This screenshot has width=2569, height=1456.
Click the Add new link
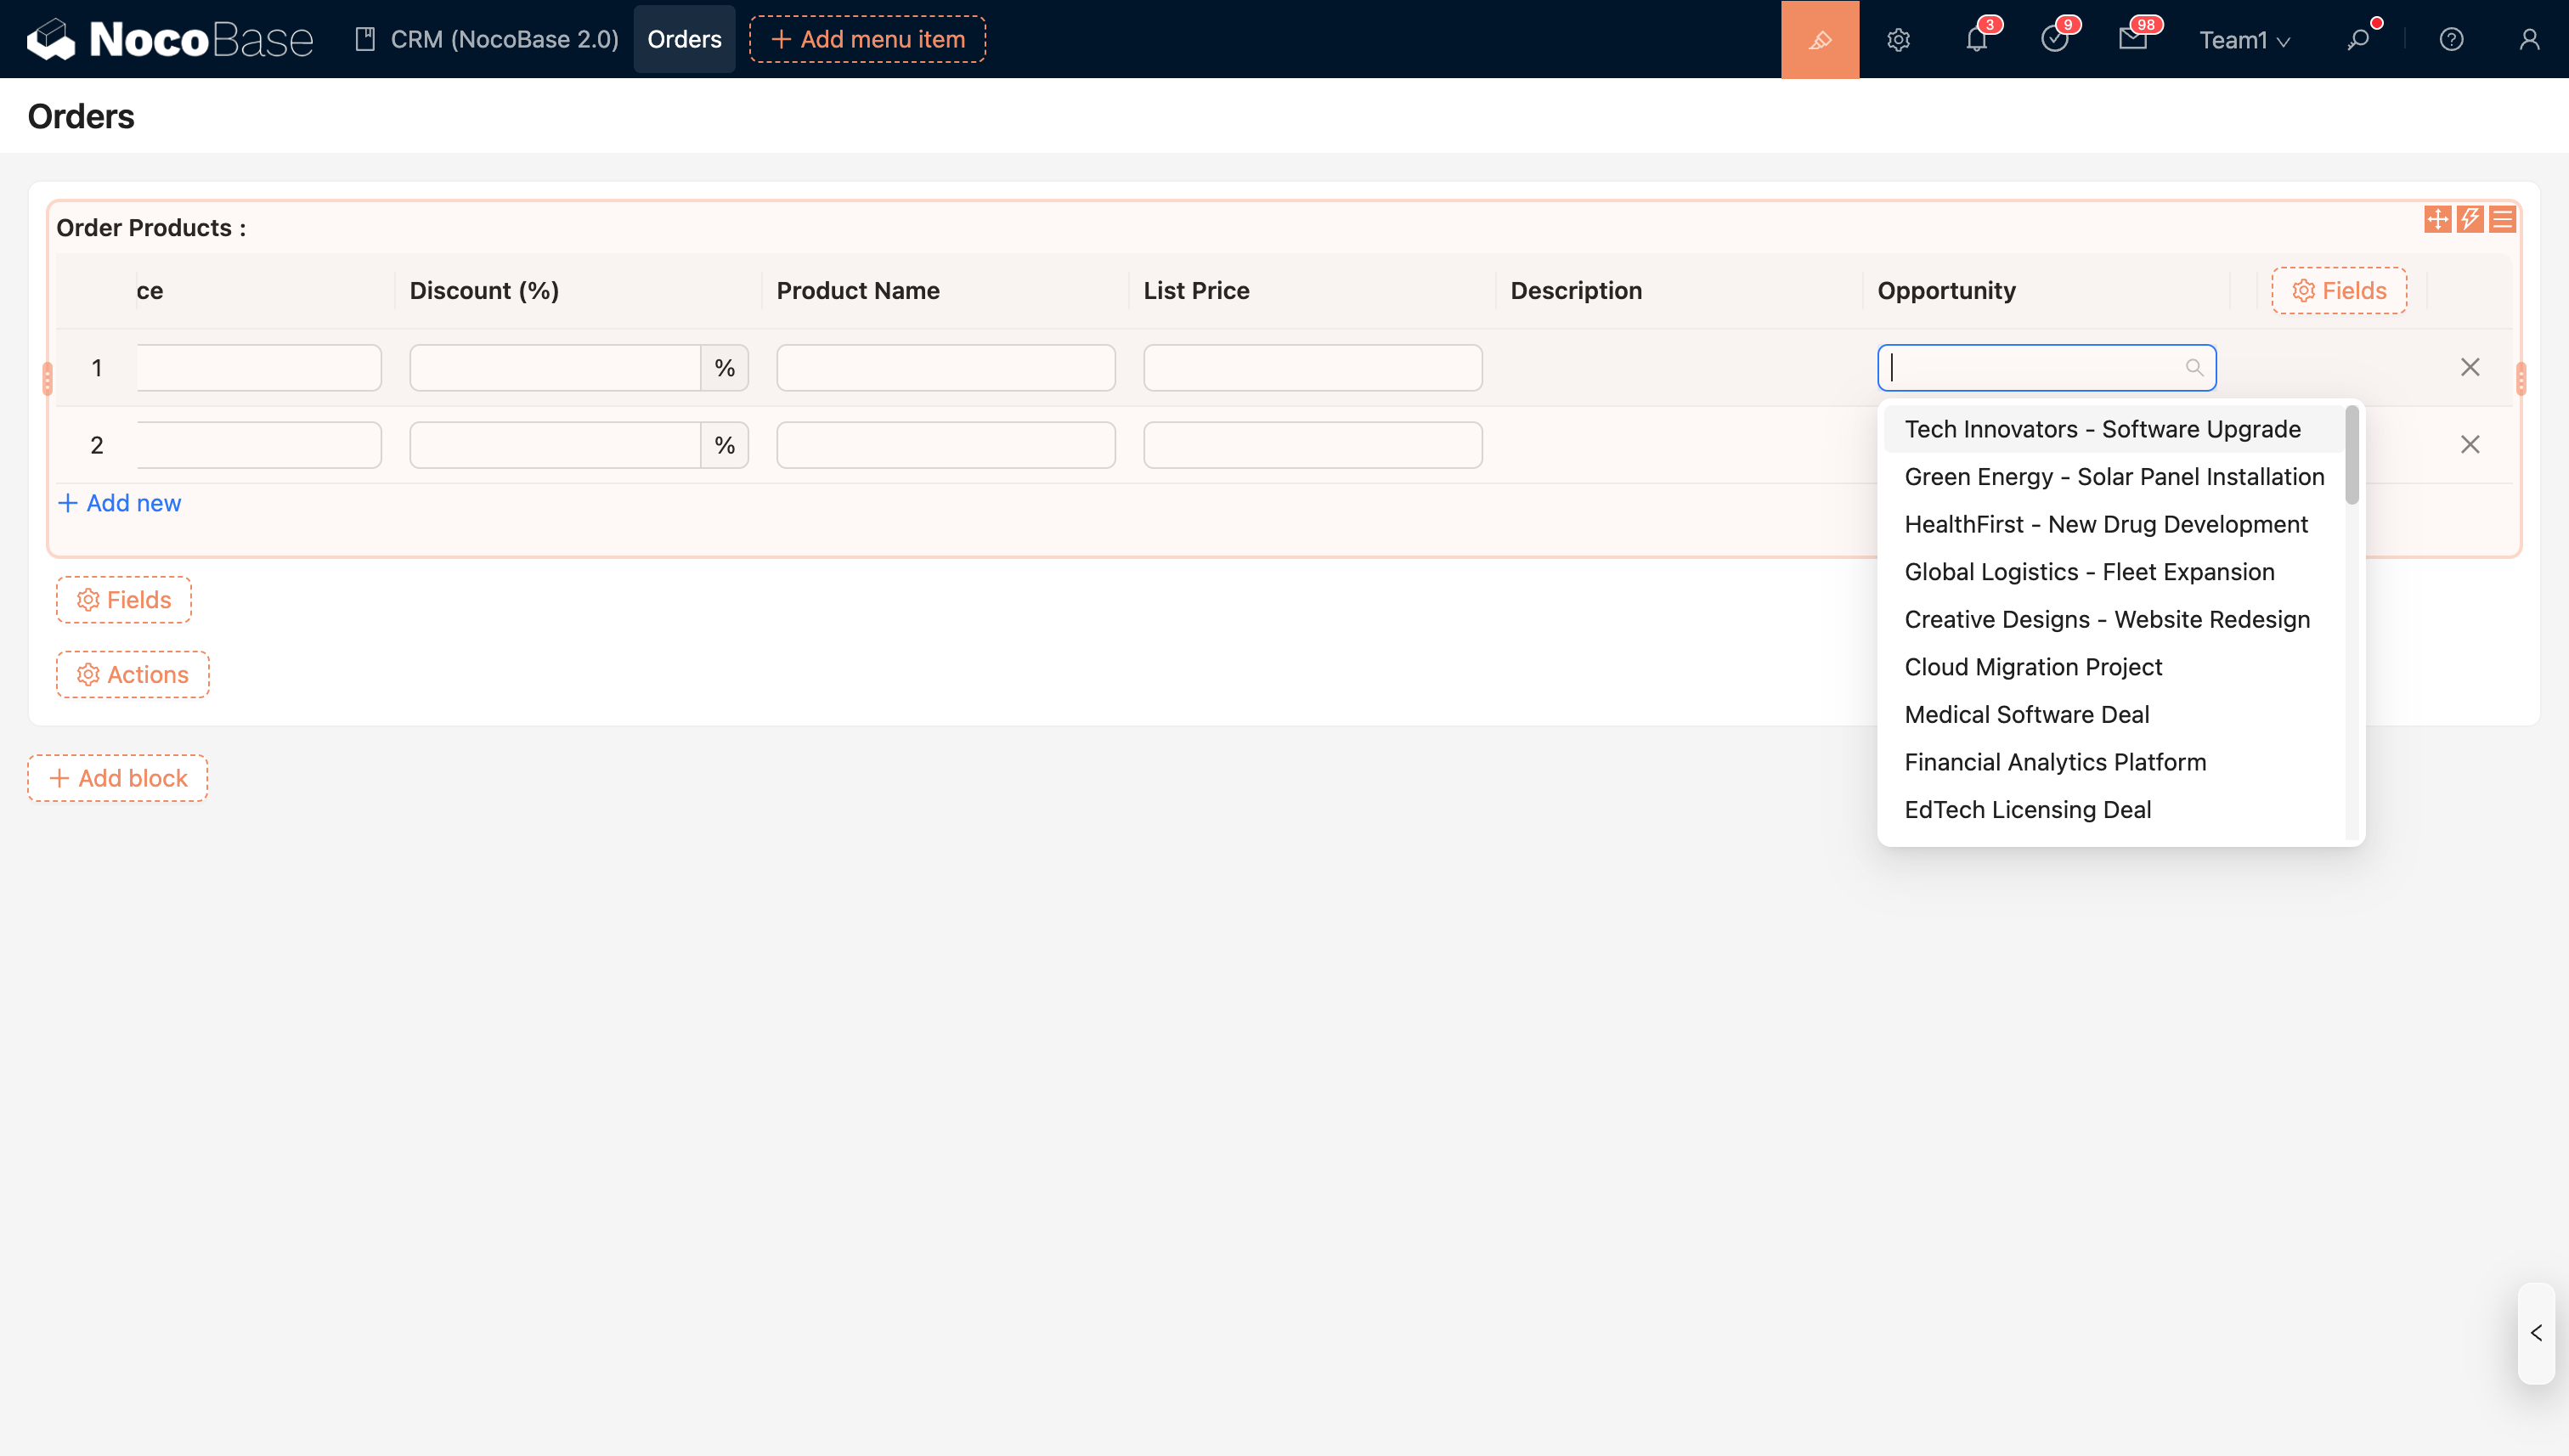coord(120,503)
